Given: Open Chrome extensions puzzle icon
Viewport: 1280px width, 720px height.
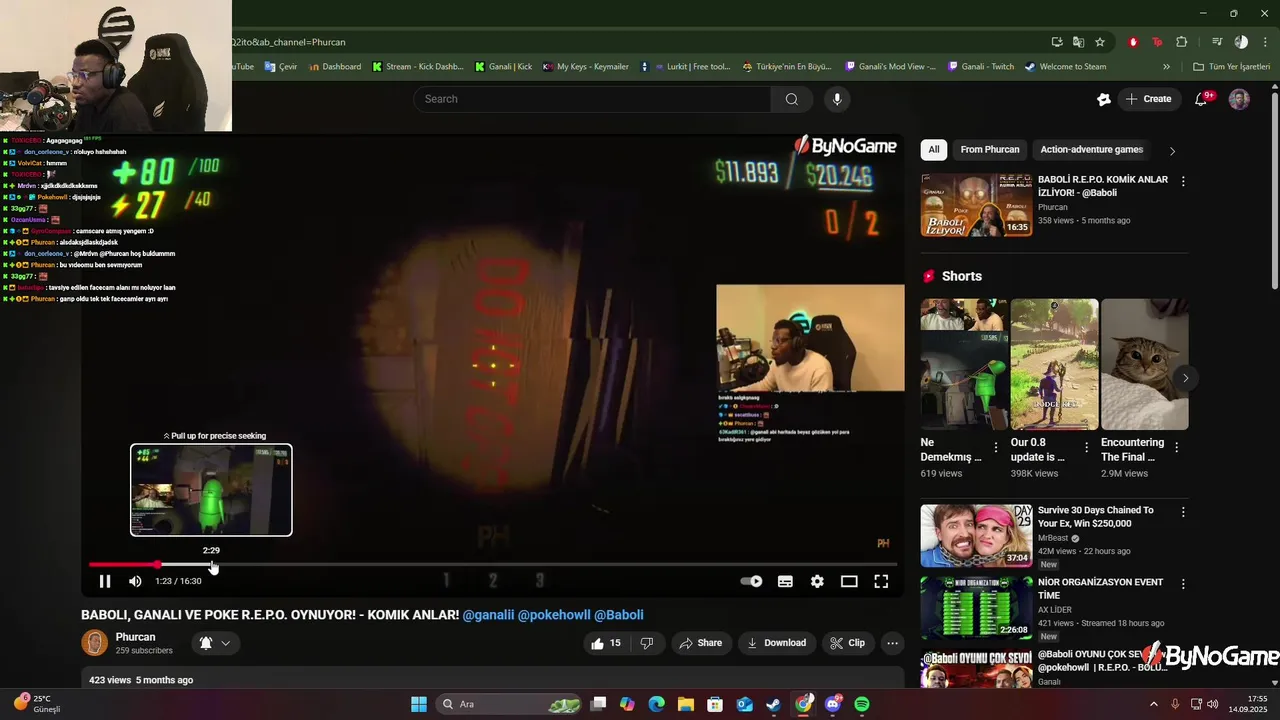Looking at the screenshot, I should tap(1181, 42).
